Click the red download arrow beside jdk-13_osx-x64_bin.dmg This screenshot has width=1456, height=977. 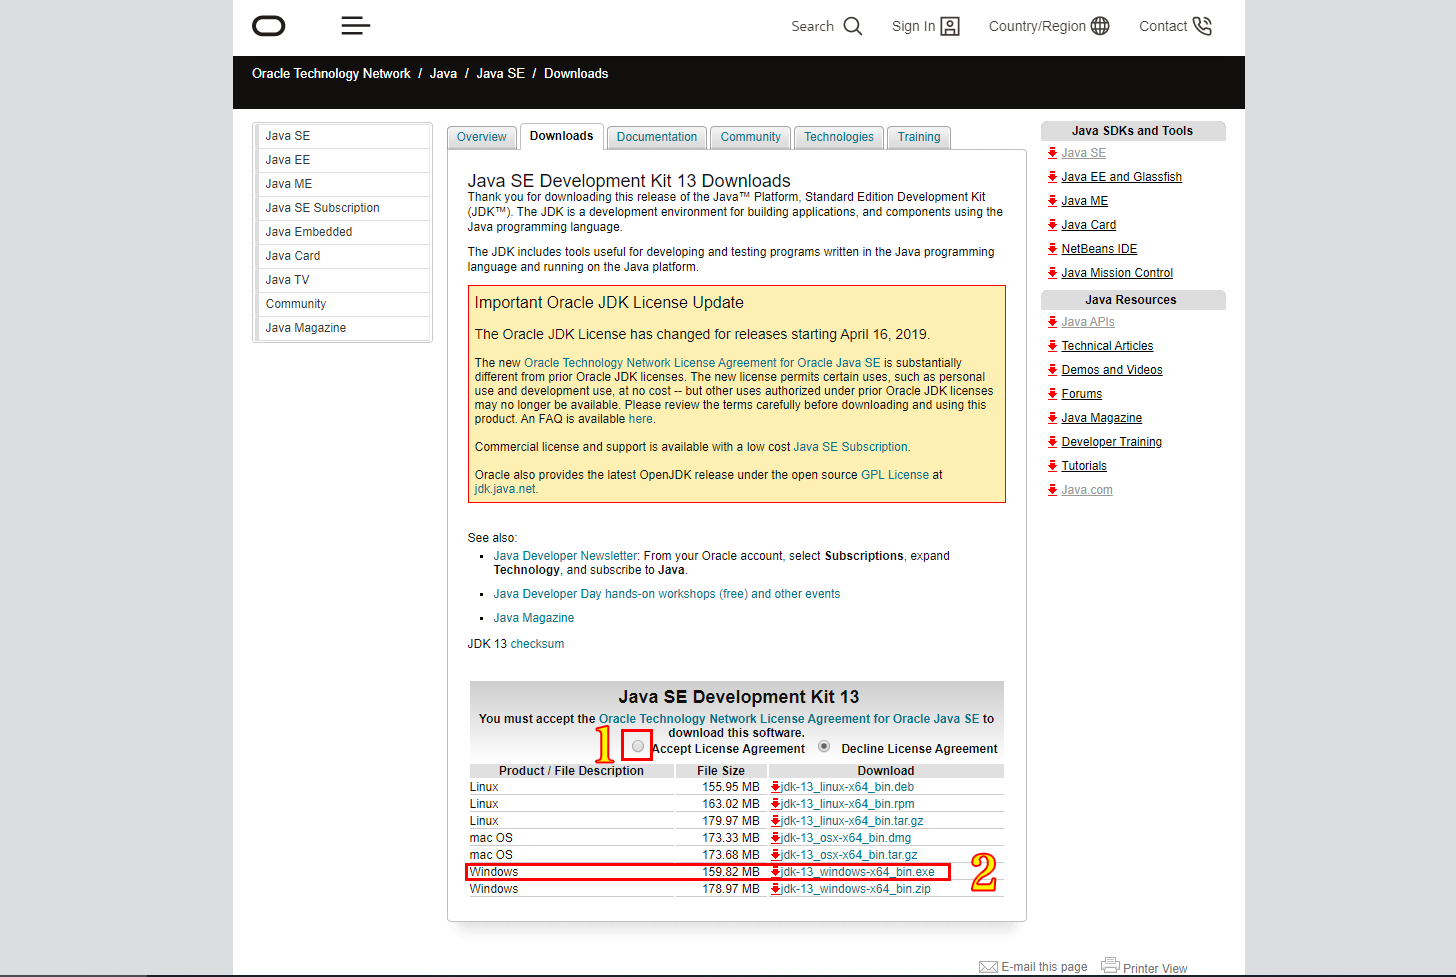(775, 838)
